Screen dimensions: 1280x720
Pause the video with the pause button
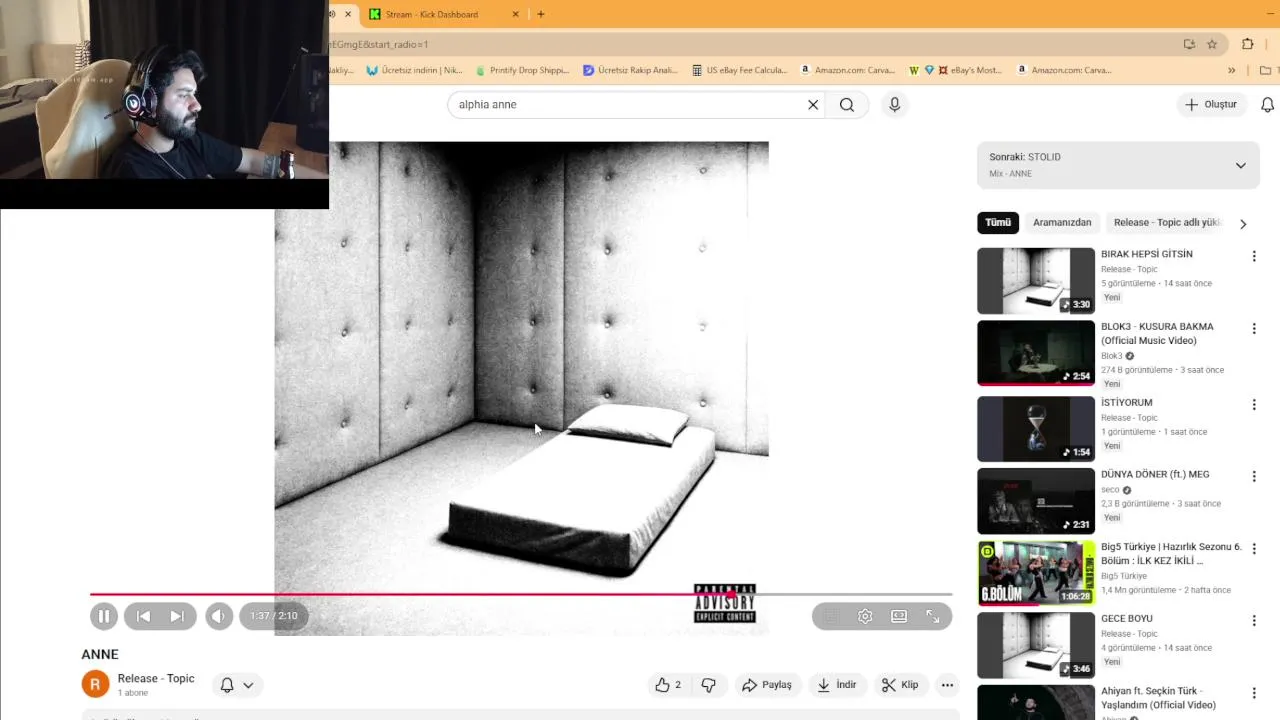[104, 616]
